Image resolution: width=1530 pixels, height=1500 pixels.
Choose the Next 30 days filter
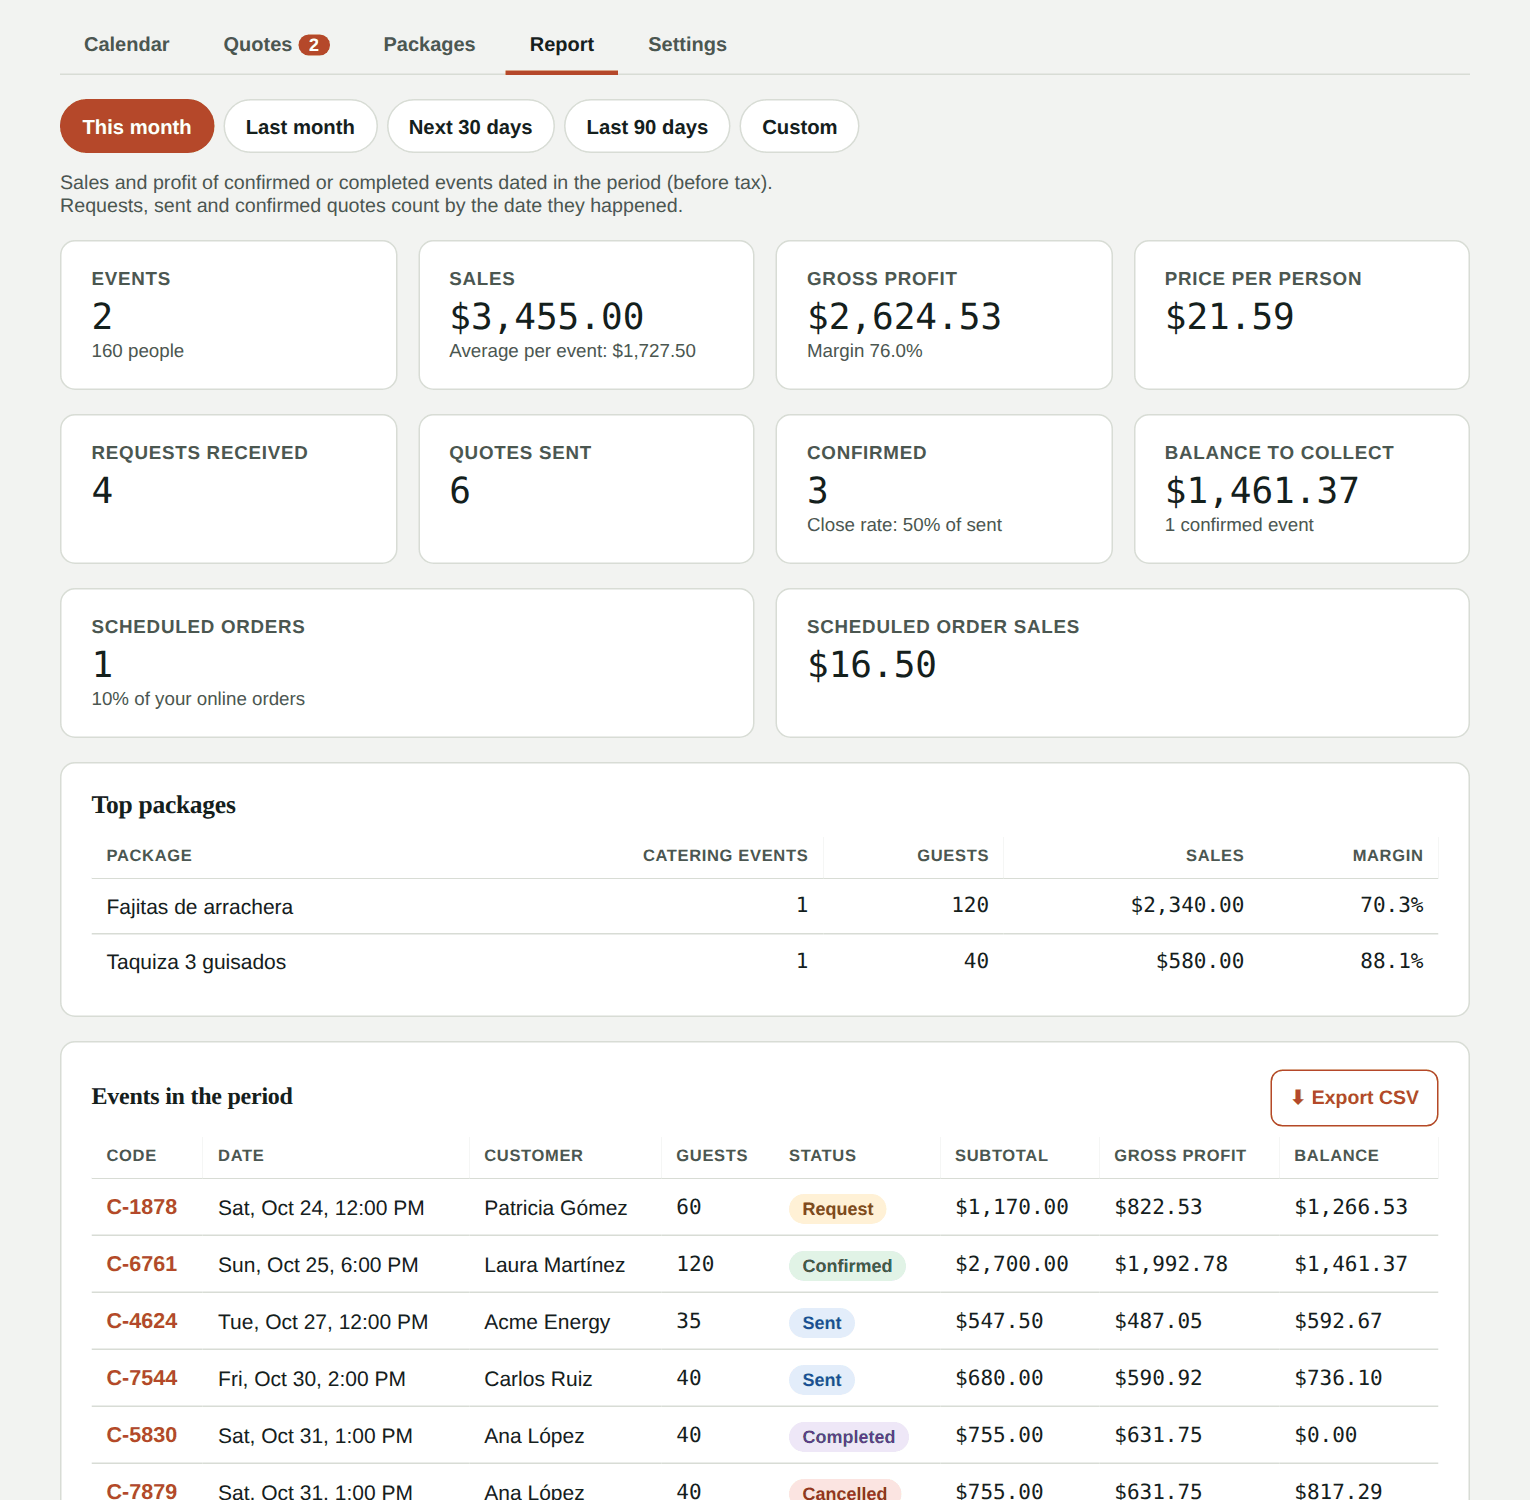(471, 126)
